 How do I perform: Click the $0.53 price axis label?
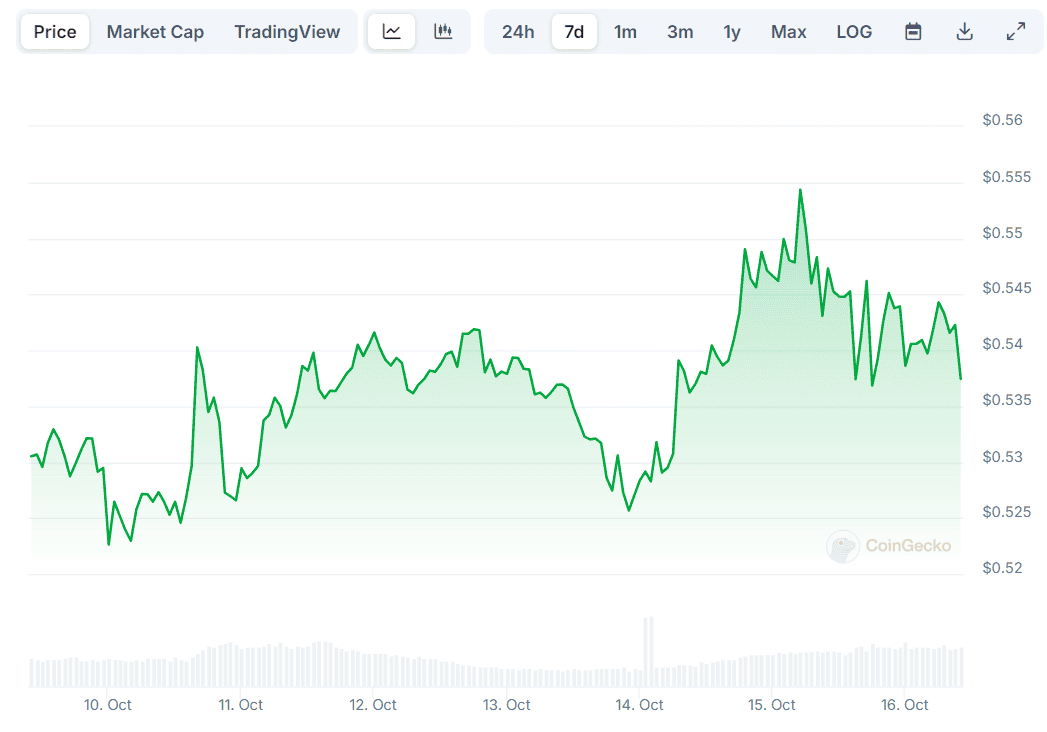(x=1002, y=457)
